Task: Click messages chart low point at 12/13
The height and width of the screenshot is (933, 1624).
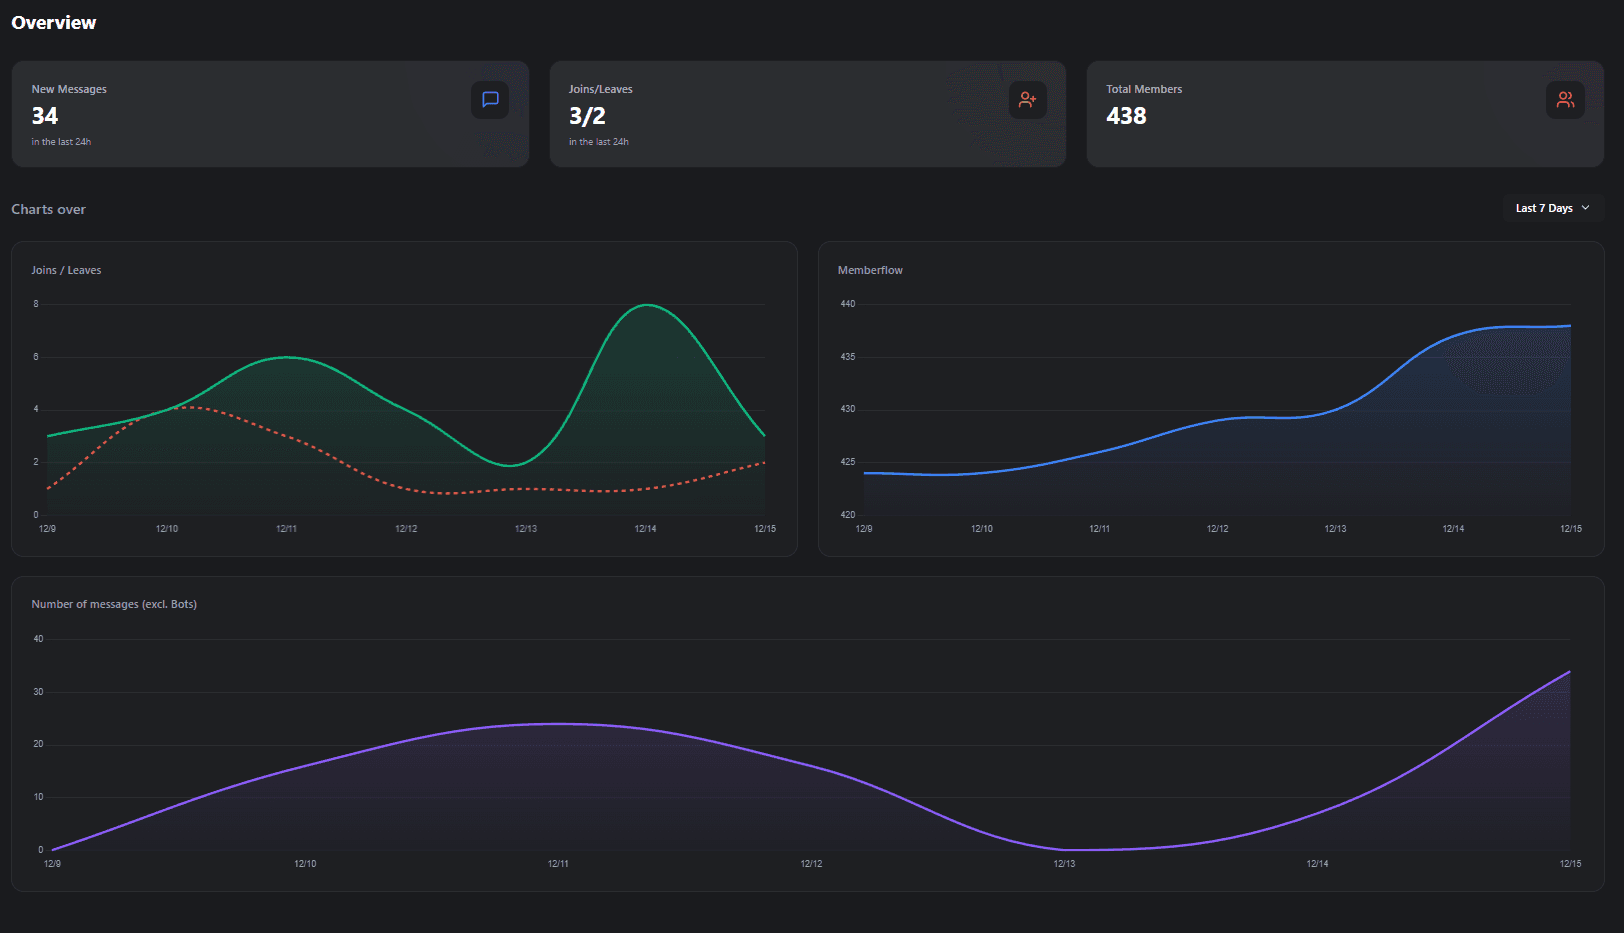Action: [1064, 849]
